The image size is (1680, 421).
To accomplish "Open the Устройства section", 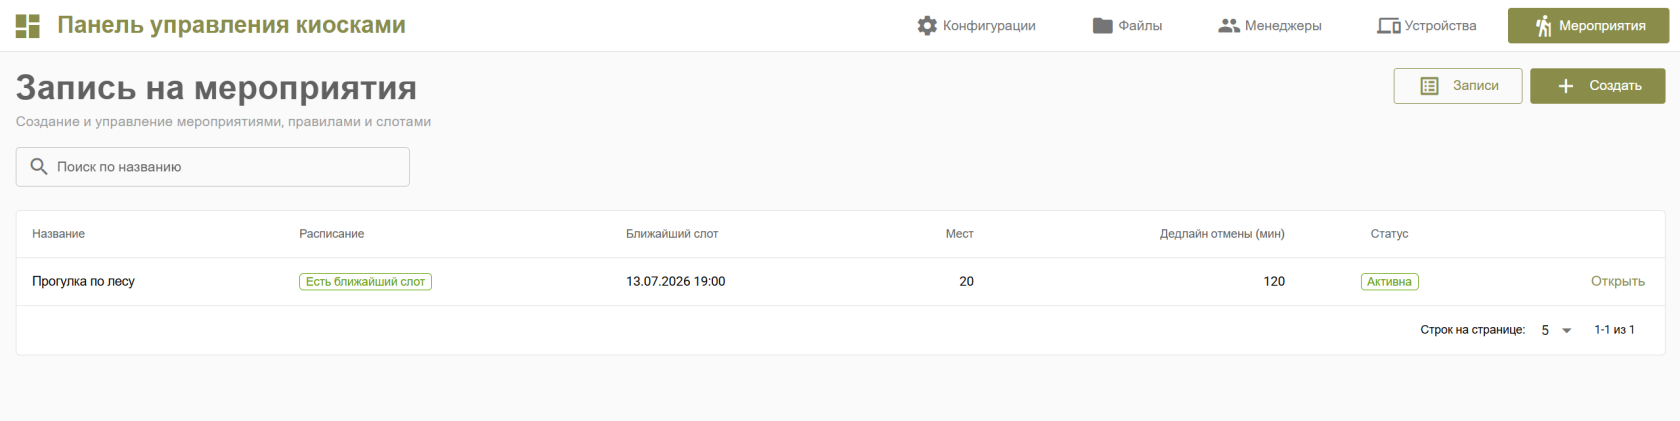I will pos(1427,26).
